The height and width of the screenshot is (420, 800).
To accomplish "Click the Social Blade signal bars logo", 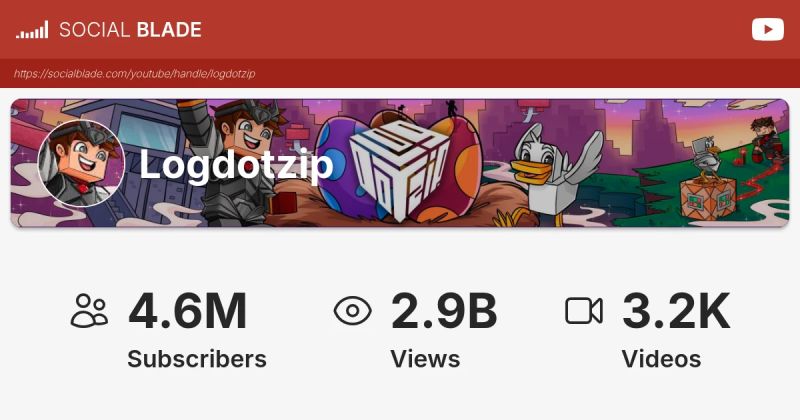I will 32,30.
